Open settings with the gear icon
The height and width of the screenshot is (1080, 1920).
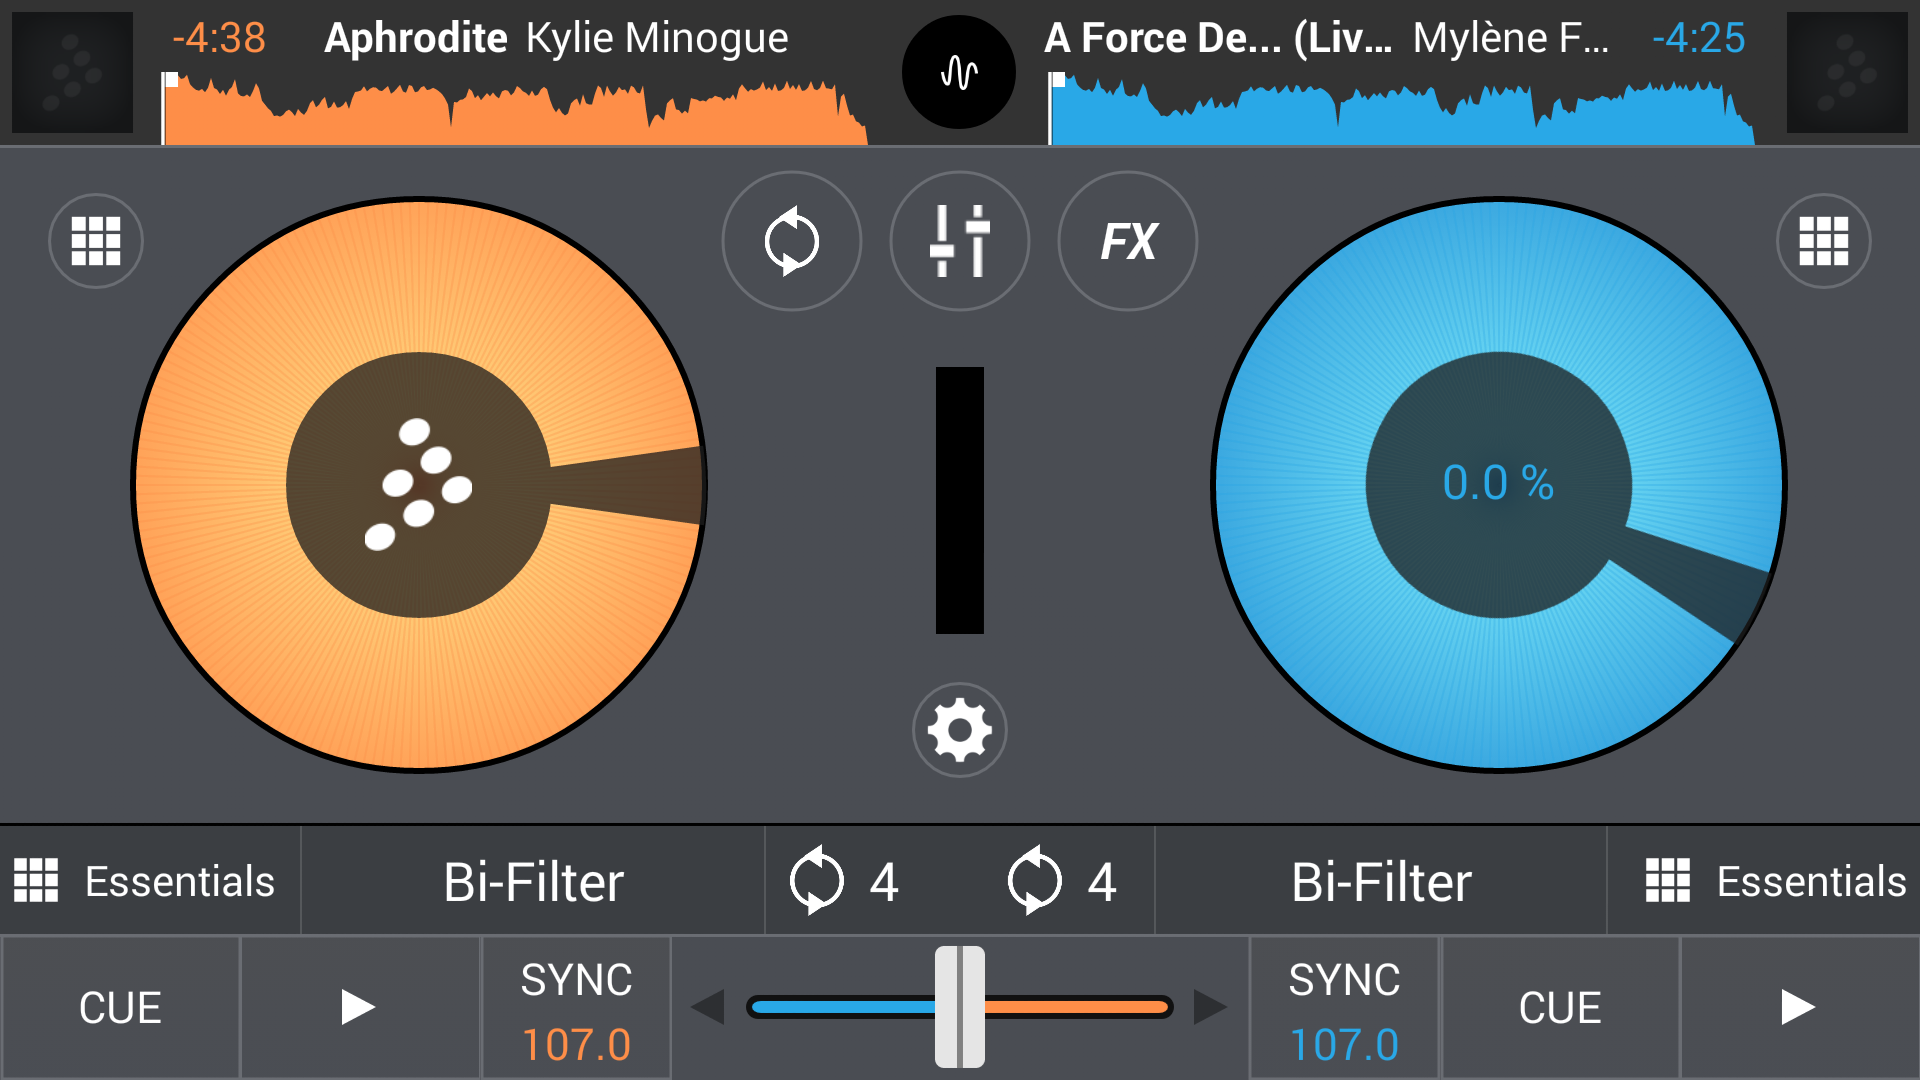coord(959,730)
